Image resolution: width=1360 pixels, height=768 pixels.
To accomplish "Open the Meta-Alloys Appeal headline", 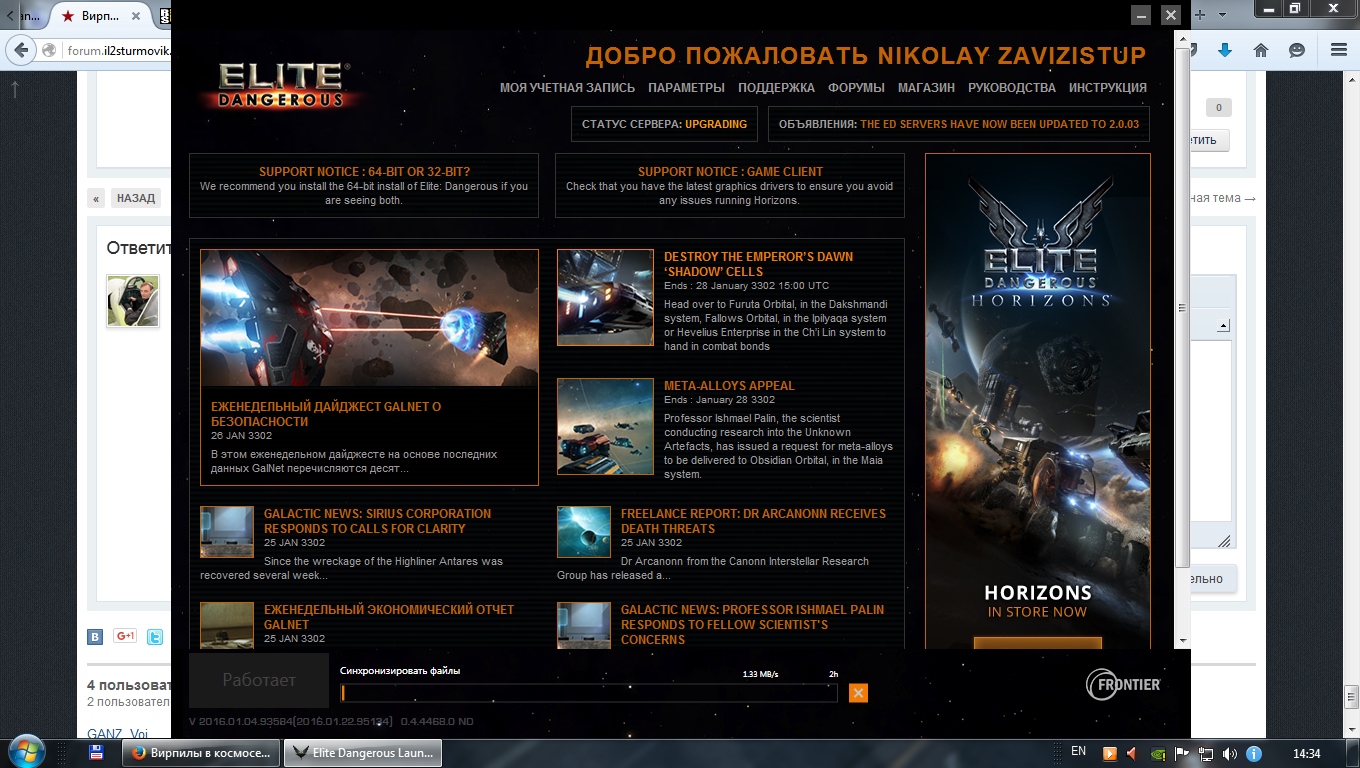I will click(x=730, y=386).
